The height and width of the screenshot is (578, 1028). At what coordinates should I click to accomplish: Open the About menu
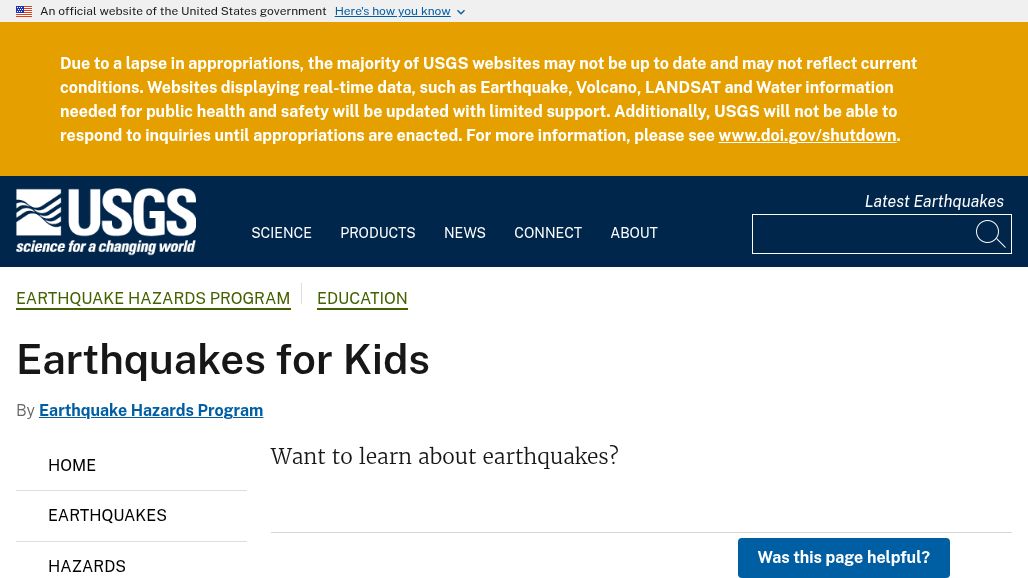[634, 233]
